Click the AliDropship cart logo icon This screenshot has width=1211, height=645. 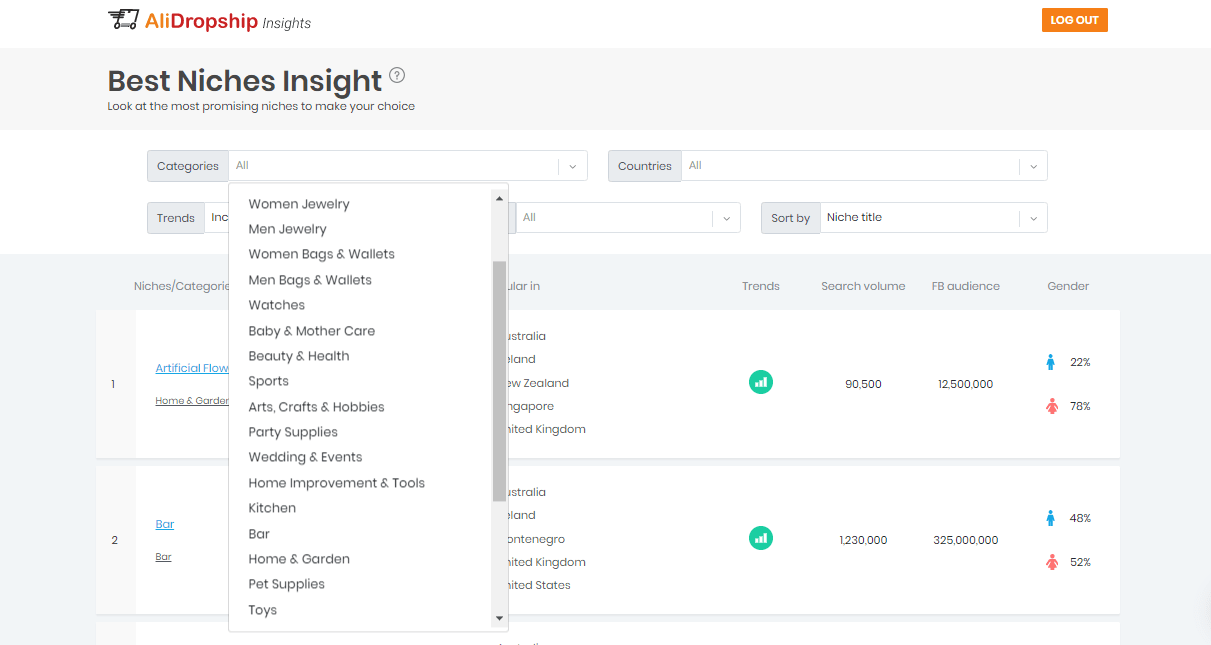[123, 20]
